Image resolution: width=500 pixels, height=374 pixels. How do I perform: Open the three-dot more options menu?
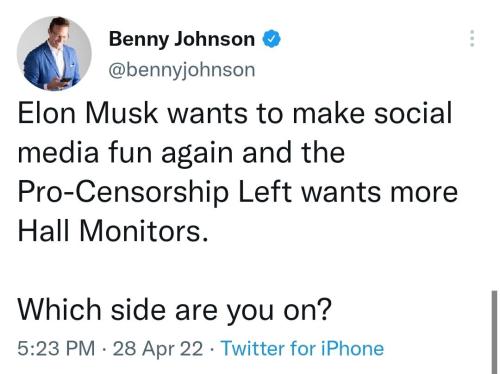[x=472, y=38]
